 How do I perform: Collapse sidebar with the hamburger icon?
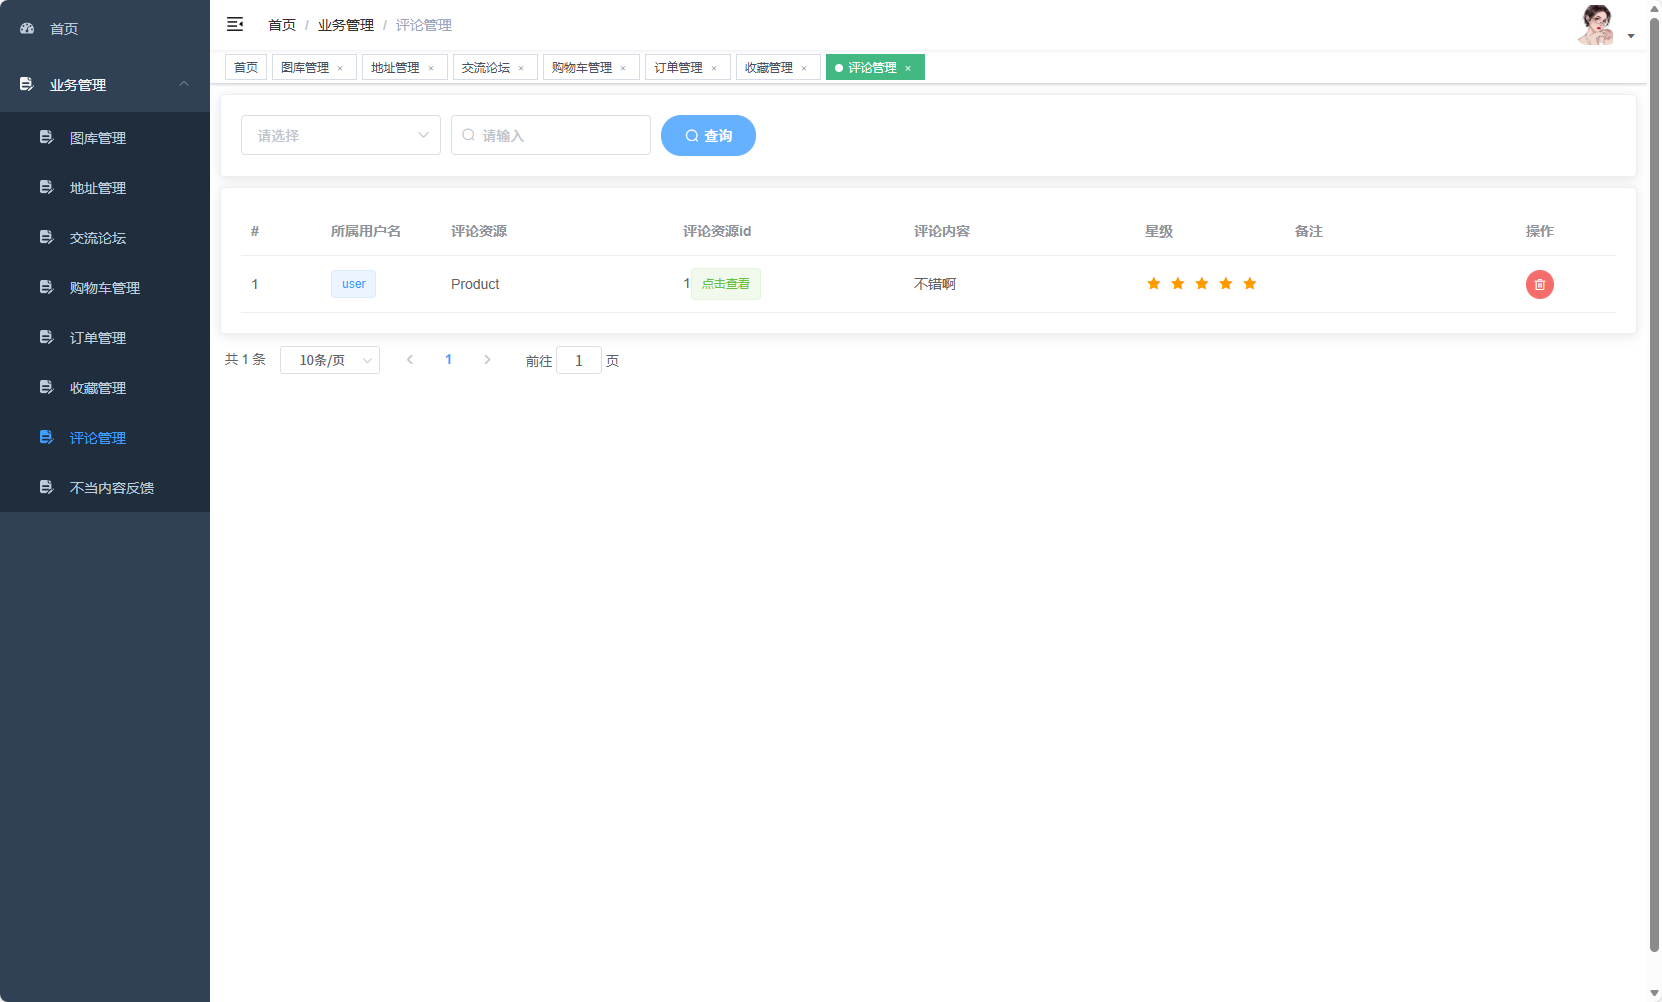coord(235,24)
